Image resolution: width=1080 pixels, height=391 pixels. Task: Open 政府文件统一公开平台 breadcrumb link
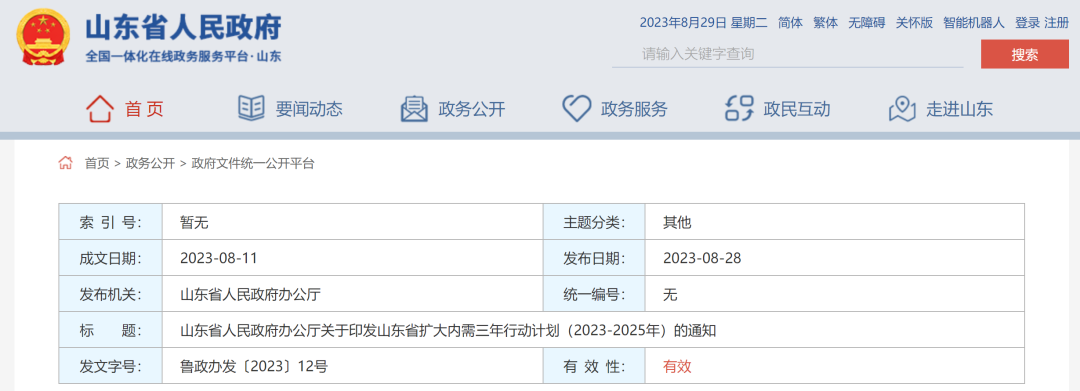point(253,164)
